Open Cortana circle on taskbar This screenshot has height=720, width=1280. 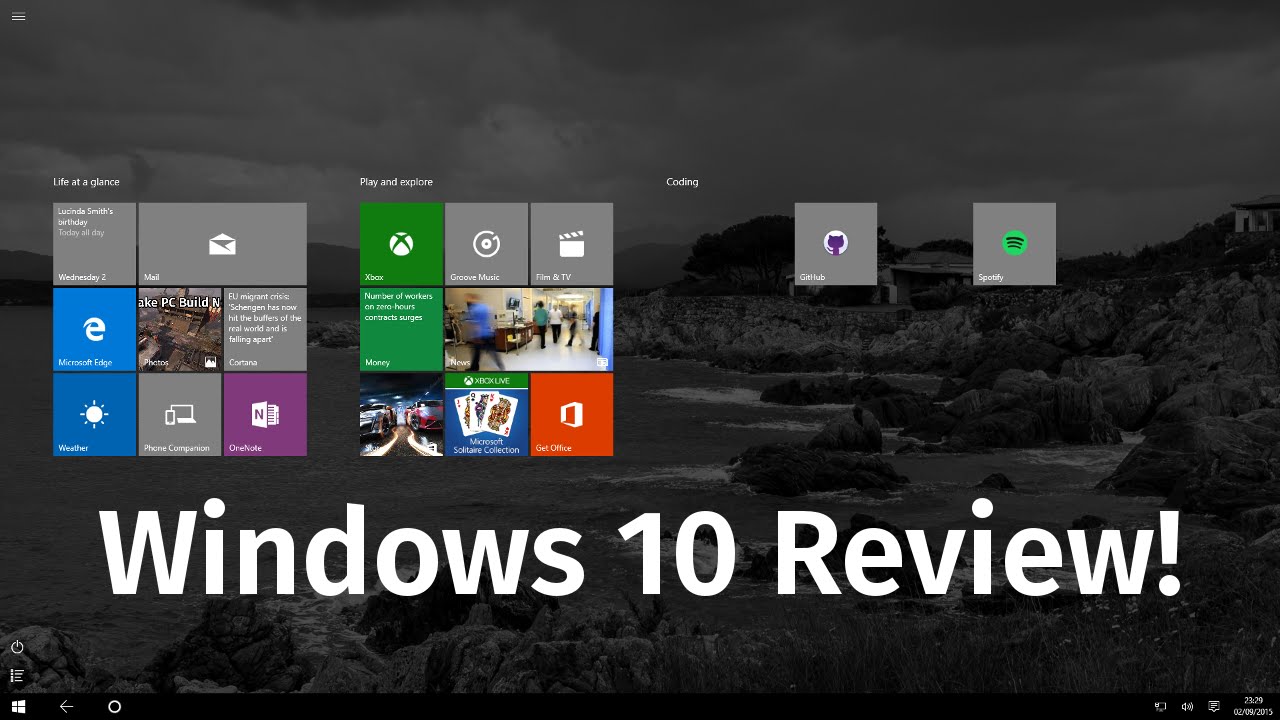click(114, 706)
